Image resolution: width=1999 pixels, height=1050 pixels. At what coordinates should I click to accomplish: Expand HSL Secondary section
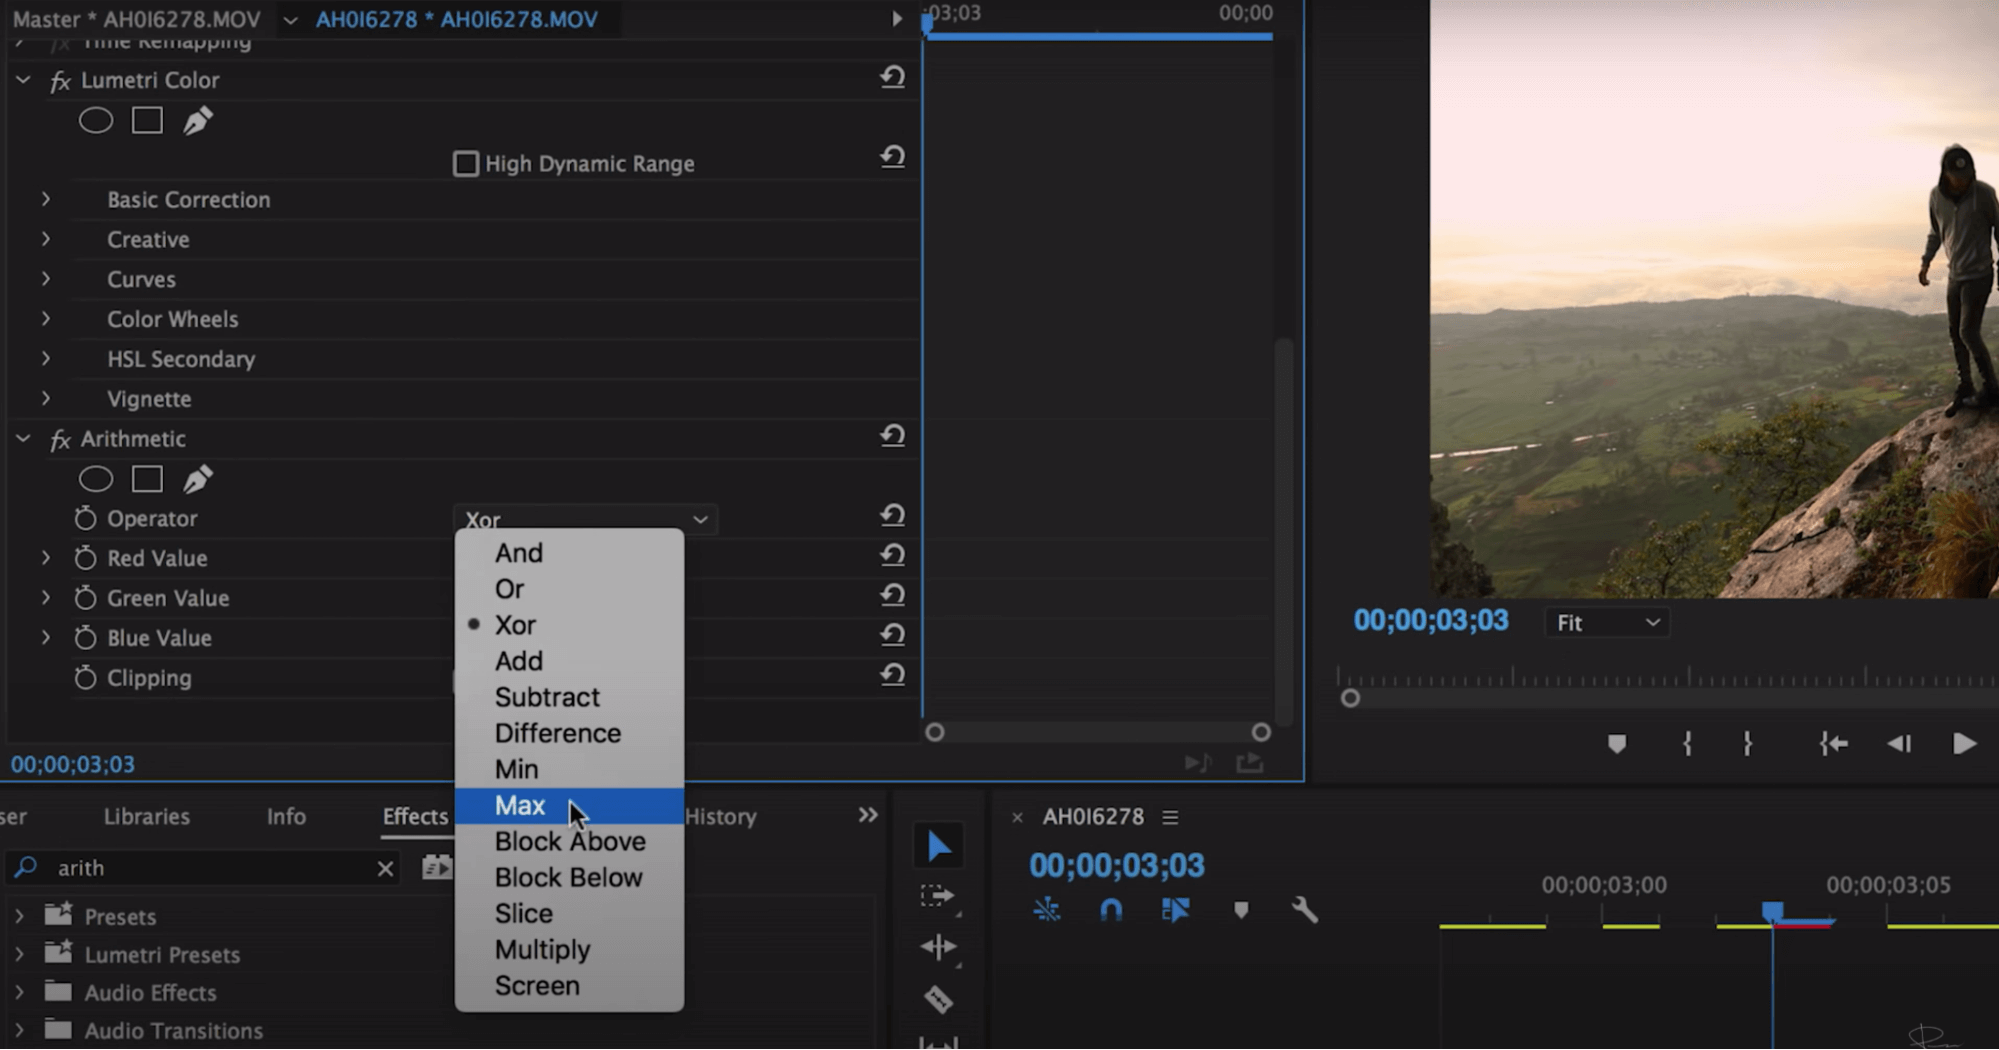46,358
